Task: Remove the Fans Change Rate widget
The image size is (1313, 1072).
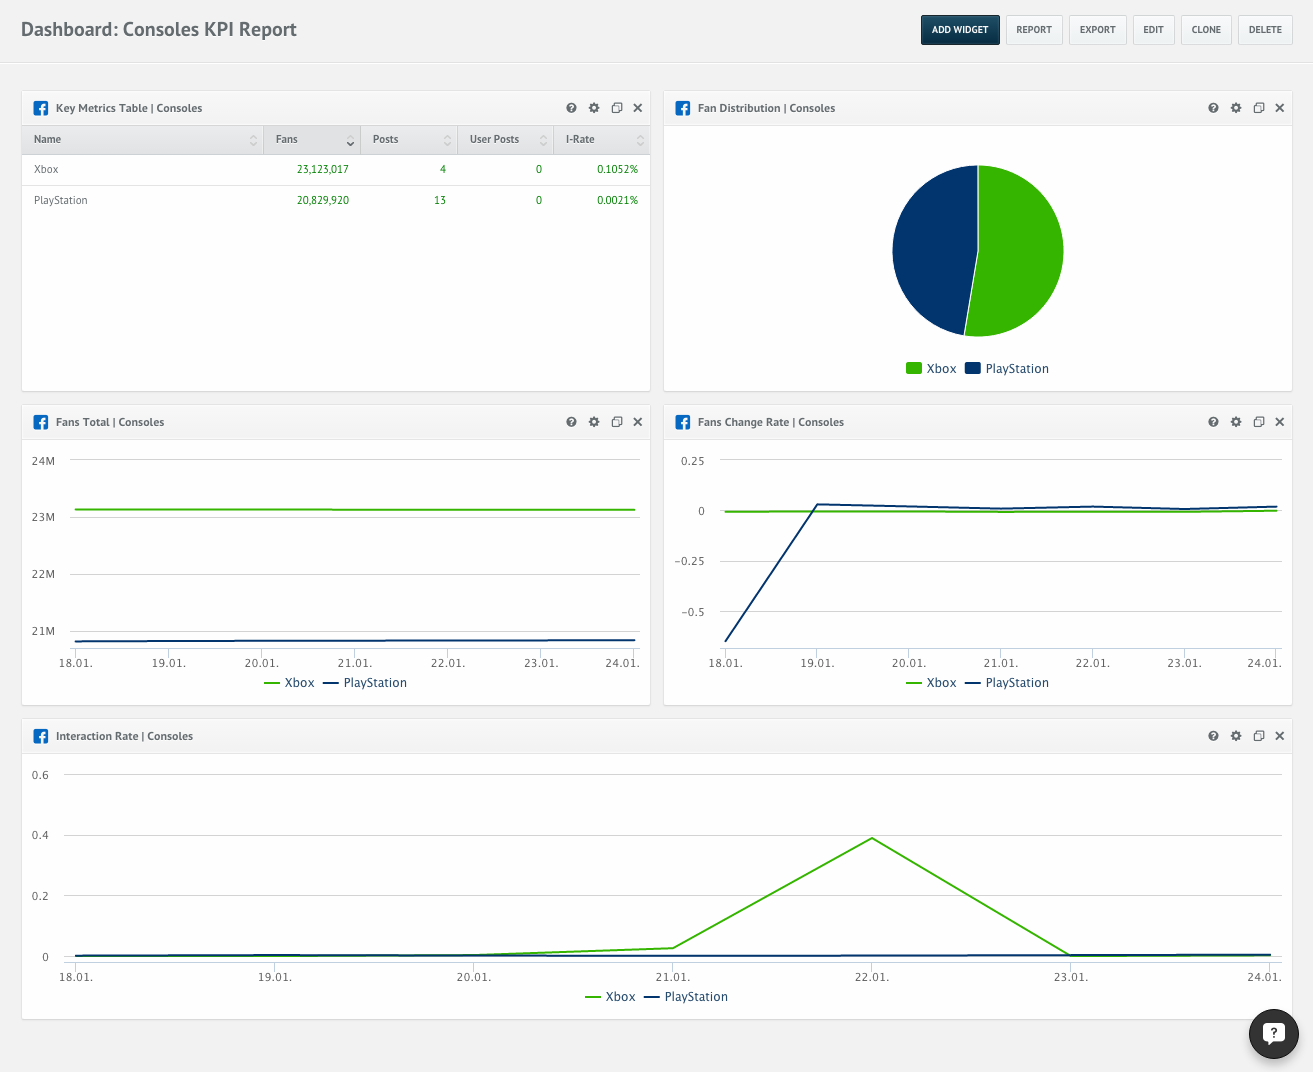Action: [x=1280, y=422]
